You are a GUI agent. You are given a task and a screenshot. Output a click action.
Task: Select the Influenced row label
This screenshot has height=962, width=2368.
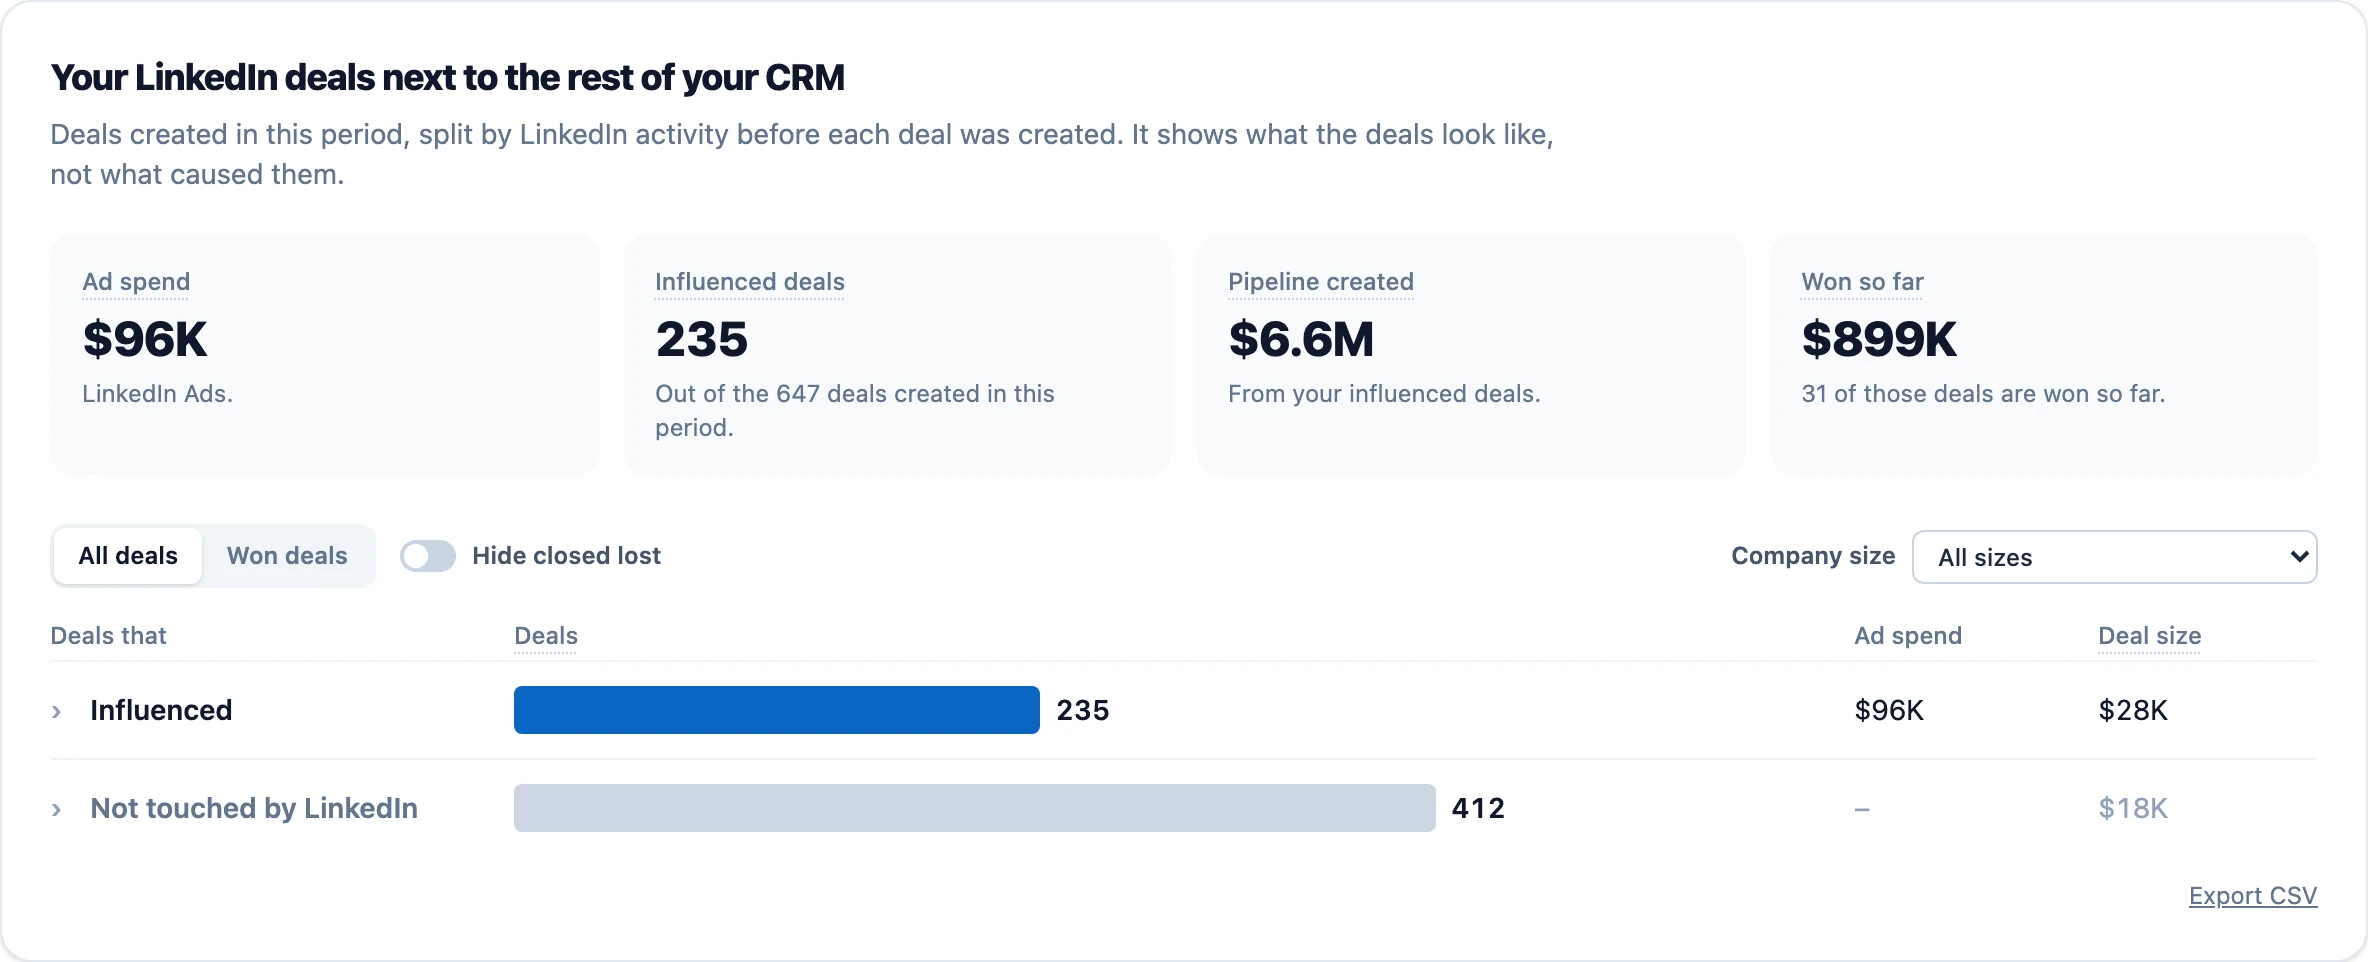pyautogui.click(x=161, y=710)
